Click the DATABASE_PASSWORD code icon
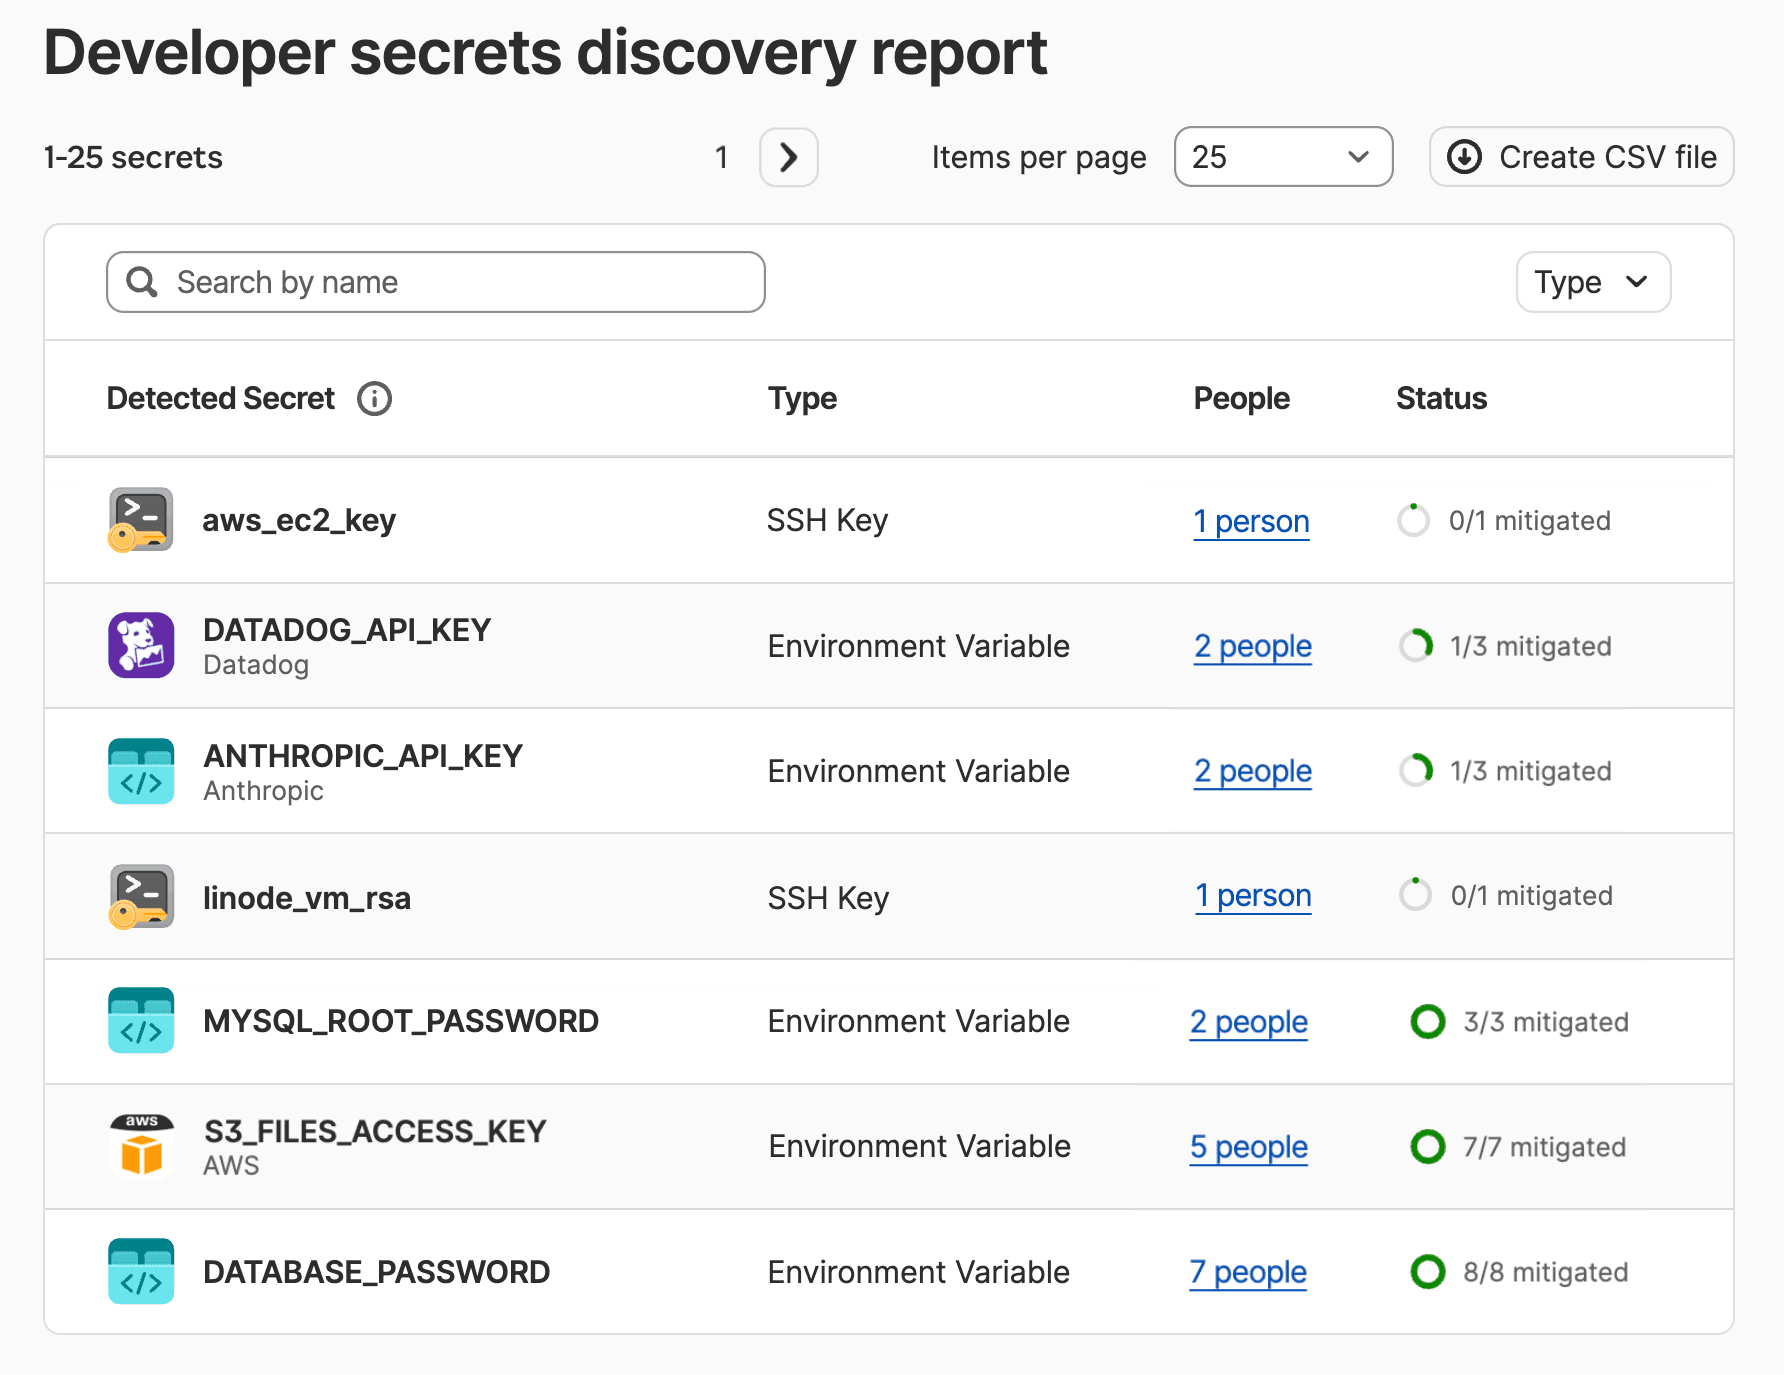The height and width of the screenshot is (1375, 1784). (141, 1271)
